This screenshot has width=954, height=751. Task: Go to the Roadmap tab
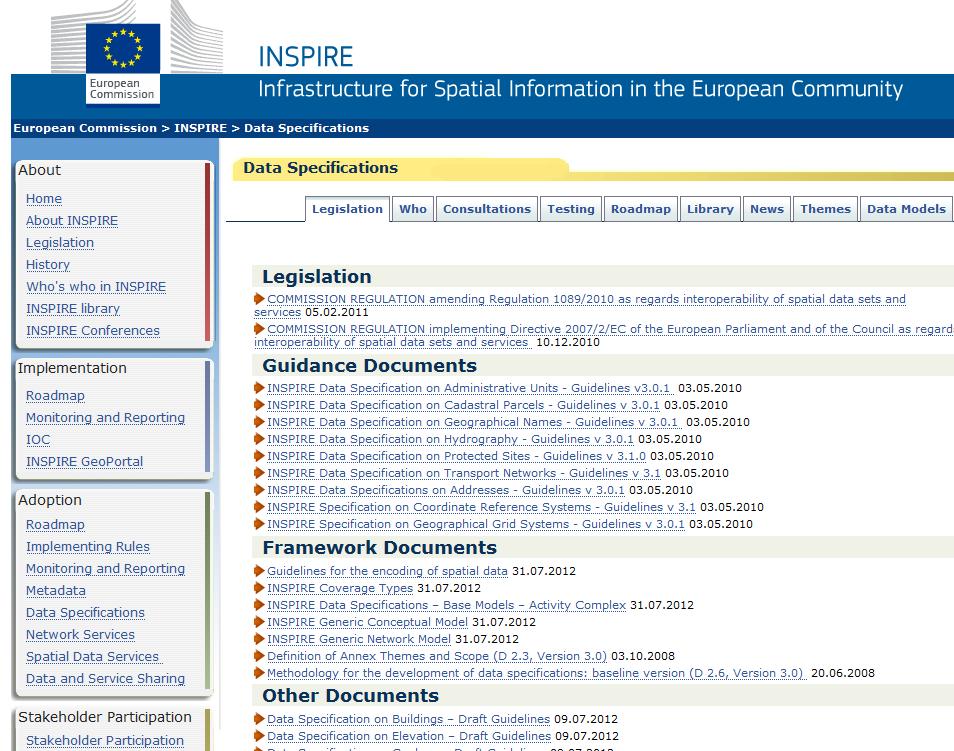[641, 209]
